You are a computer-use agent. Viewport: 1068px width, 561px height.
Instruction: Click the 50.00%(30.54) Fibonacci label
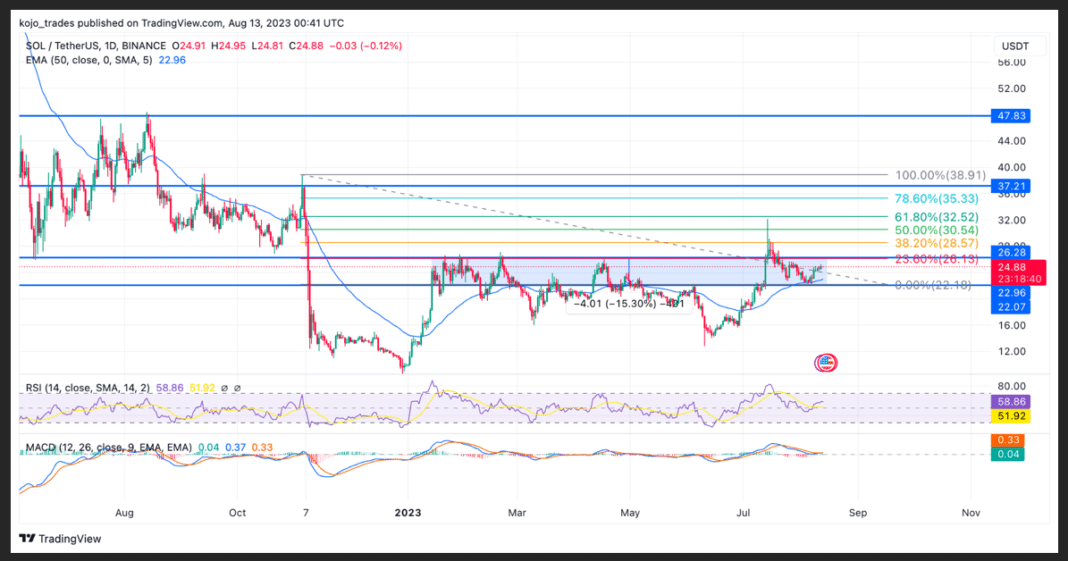pyautogui.click(x=937, y=230)
